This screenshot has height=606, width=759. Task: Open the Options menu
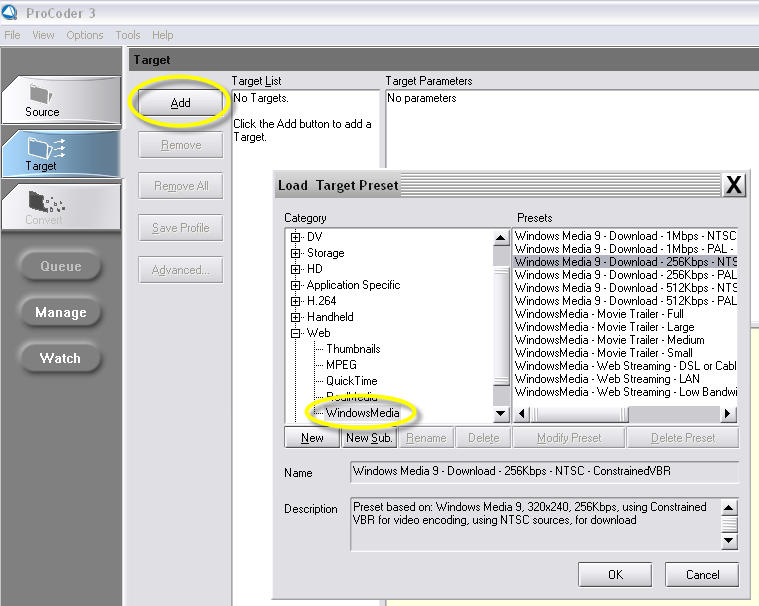[x=85, y=35]
